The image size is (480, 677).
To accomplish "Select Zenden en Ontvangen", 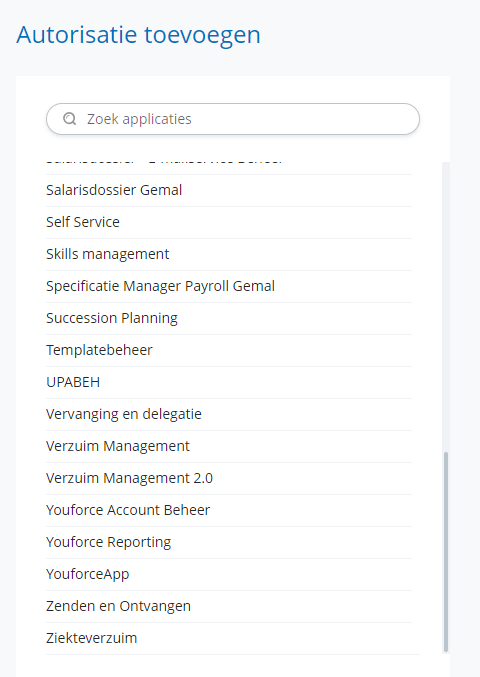I will tap(229, 606).
